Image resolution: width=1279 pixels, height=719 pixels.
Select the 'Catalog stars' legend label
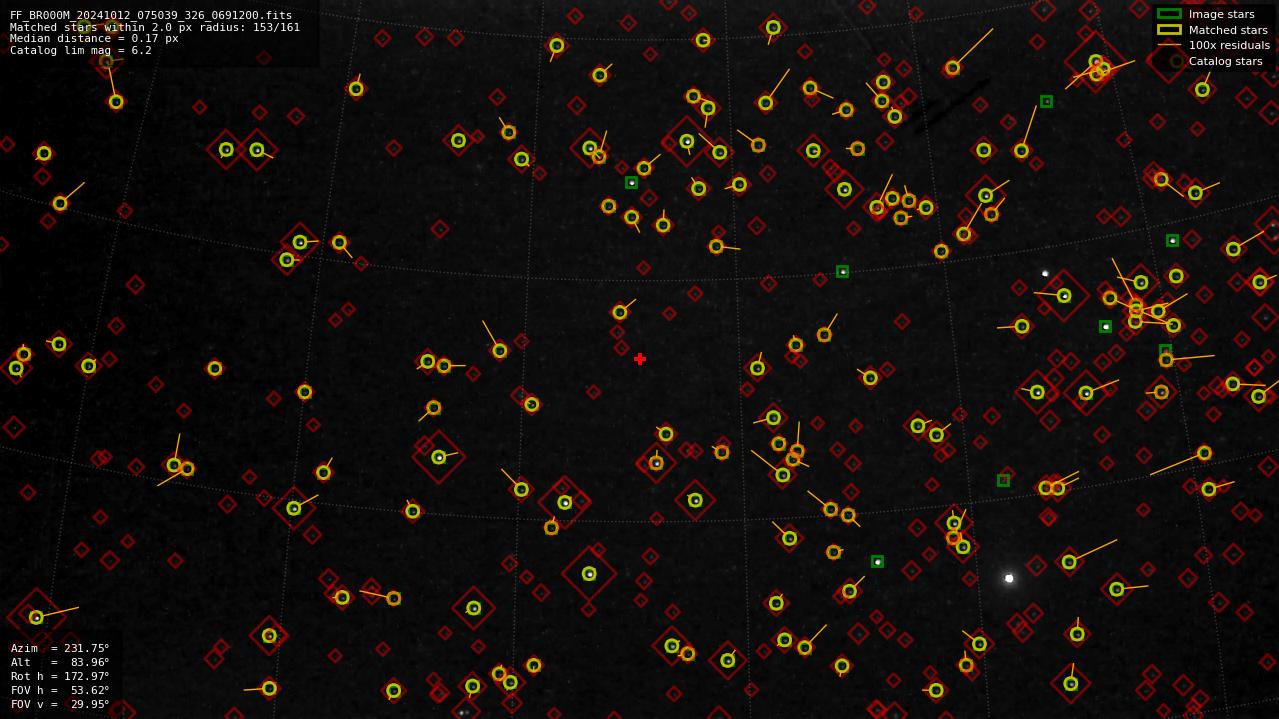click(x=1225, y=62)
